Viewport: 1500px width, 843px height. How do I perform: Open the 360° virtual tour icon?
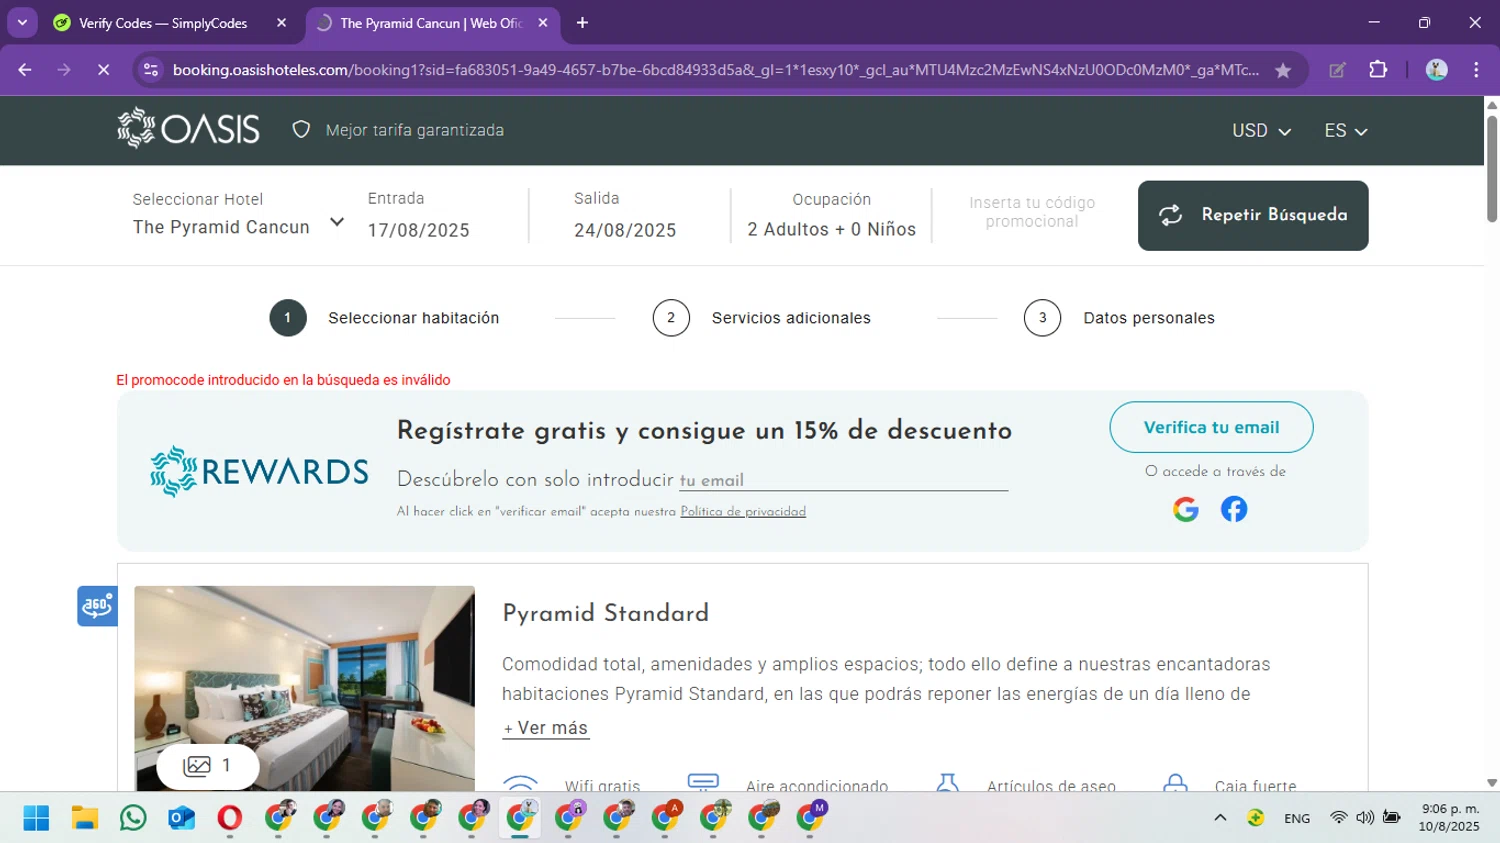click(x=97, y=605)
